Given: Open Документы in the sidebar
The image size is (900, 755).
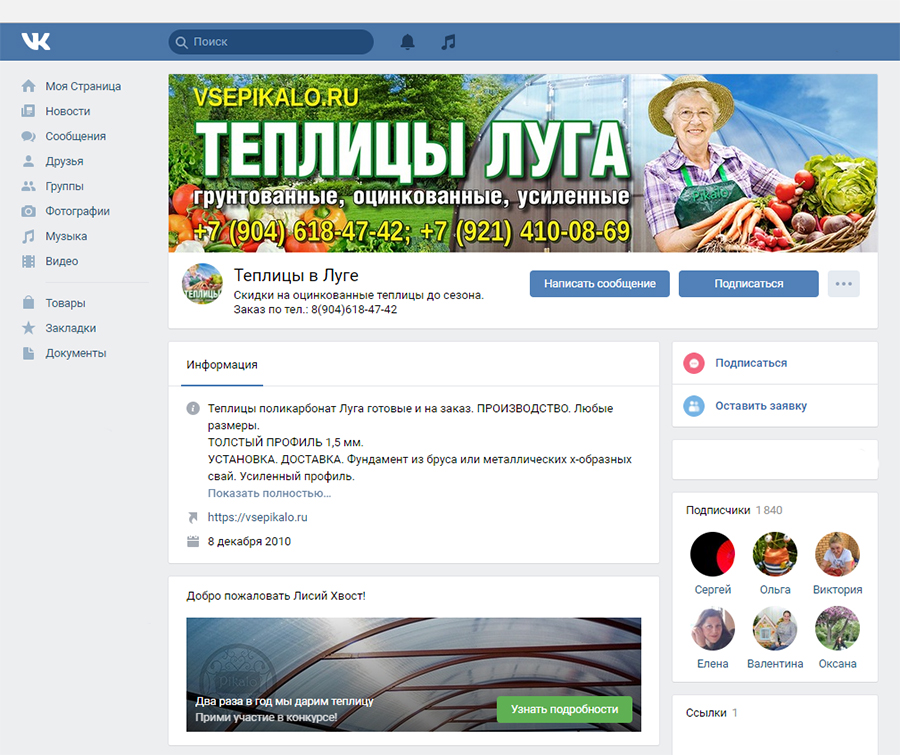Looking at the screenshot, I should (76, 353).
